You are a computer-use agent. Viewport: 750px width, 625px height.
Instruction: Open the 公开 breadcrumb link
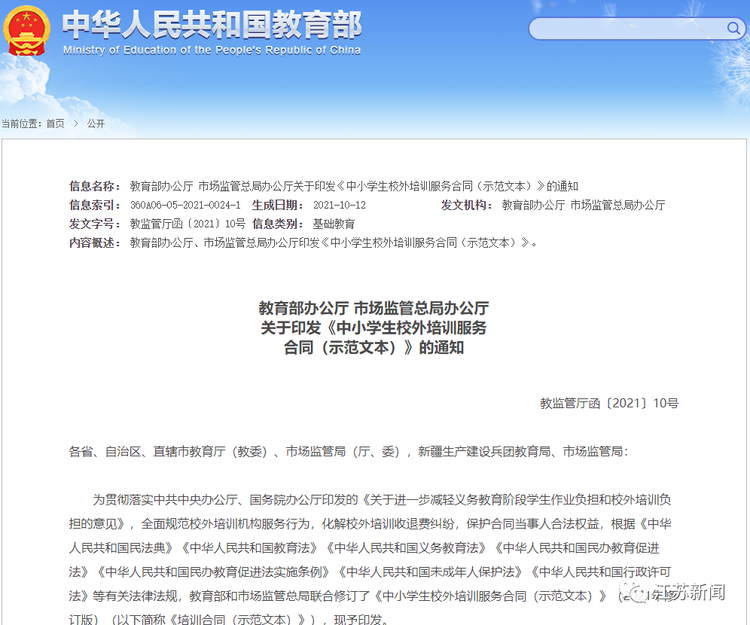96,124
